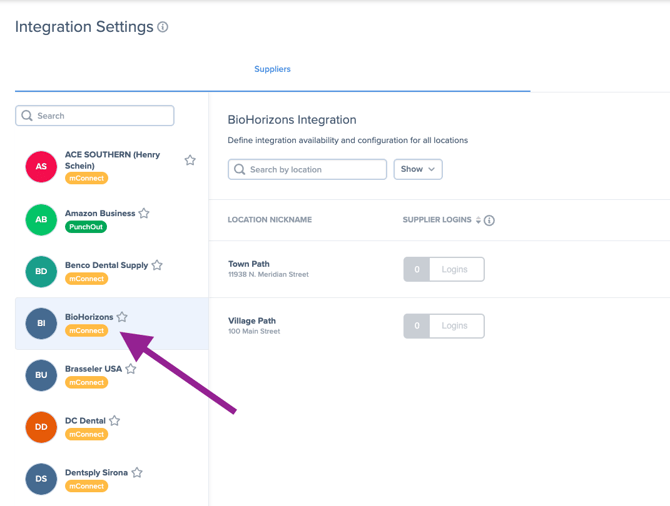The image size is (670, 506).
Task: Open Brasseler USA supplier entry
Action: click(93, 369)
